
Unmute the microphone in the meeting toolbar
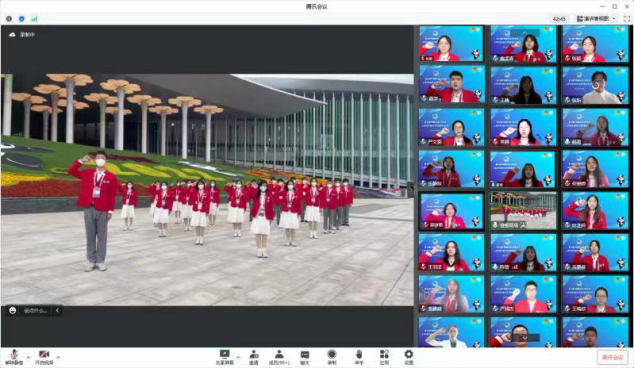pyautogui.click(x=14, y=357)
